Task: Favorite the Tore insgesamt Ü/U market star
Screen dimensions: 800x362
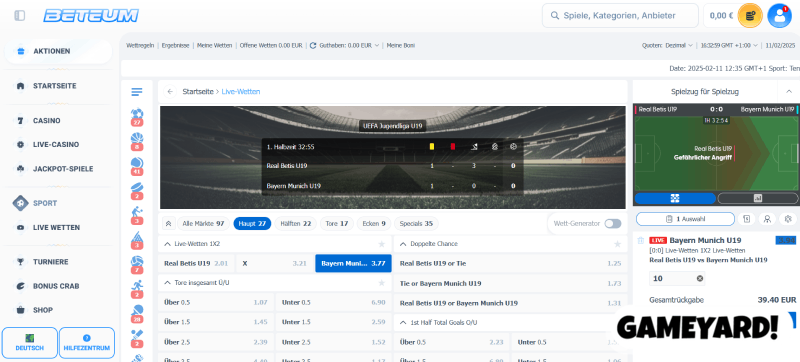Action: click(381, 282)
